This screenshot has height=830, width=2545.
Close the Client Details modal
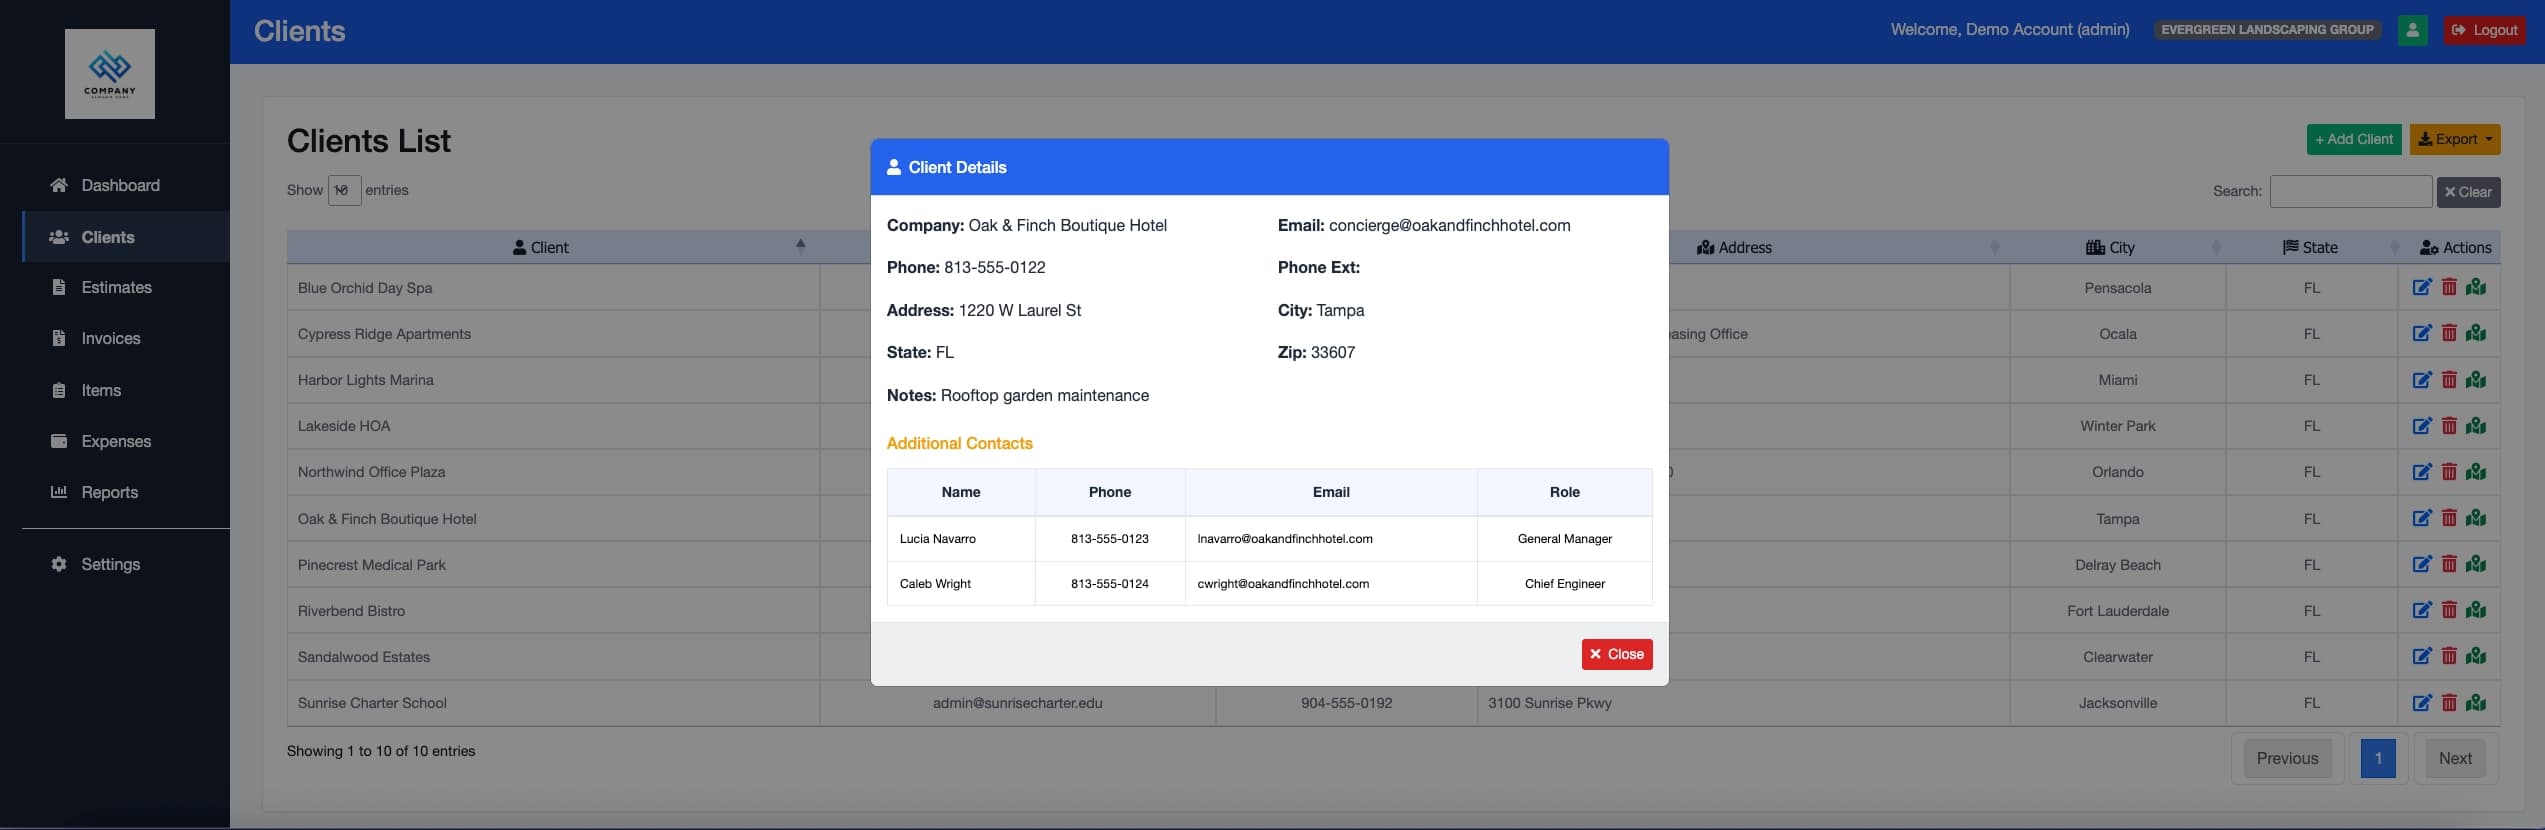(1617, 654)
